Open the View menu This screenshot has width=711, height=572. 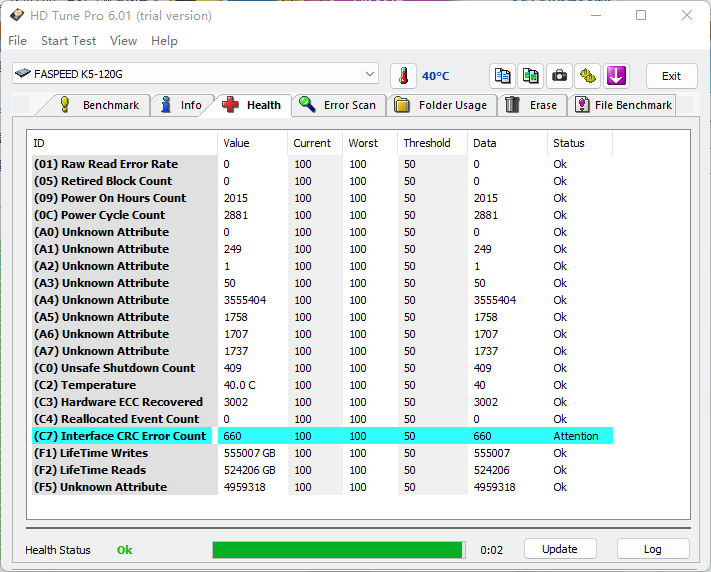tap(123, 41)
